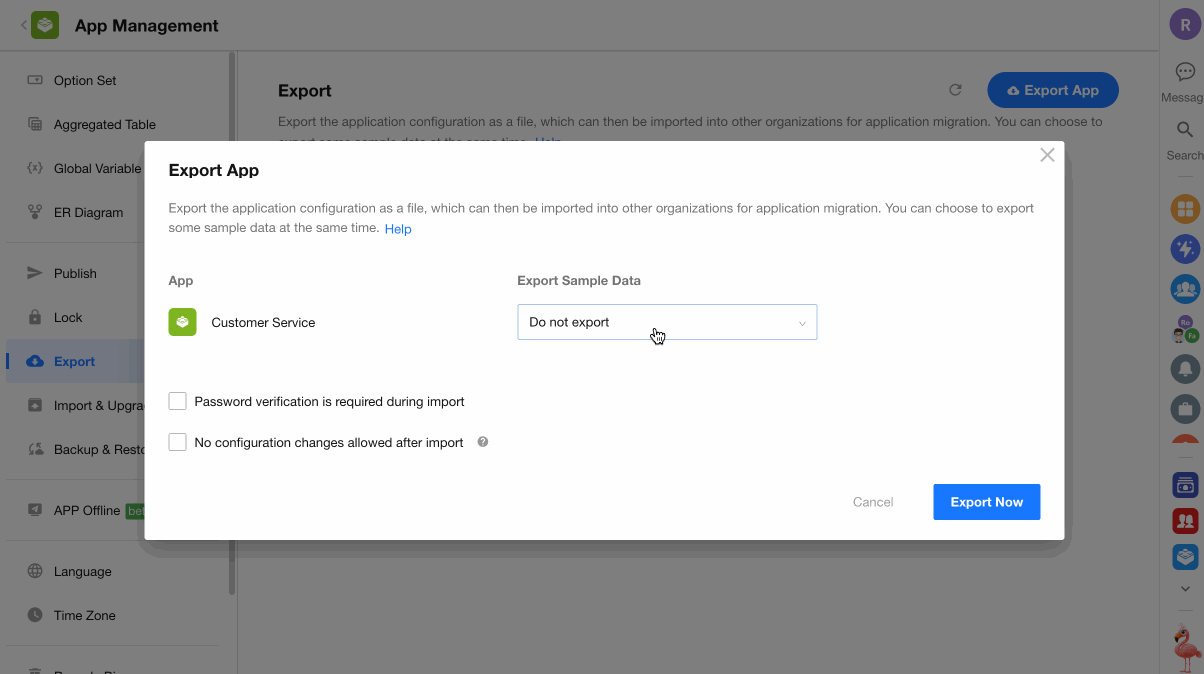
Task: Open Search in the right sidebar
Action: [1185, 130]
